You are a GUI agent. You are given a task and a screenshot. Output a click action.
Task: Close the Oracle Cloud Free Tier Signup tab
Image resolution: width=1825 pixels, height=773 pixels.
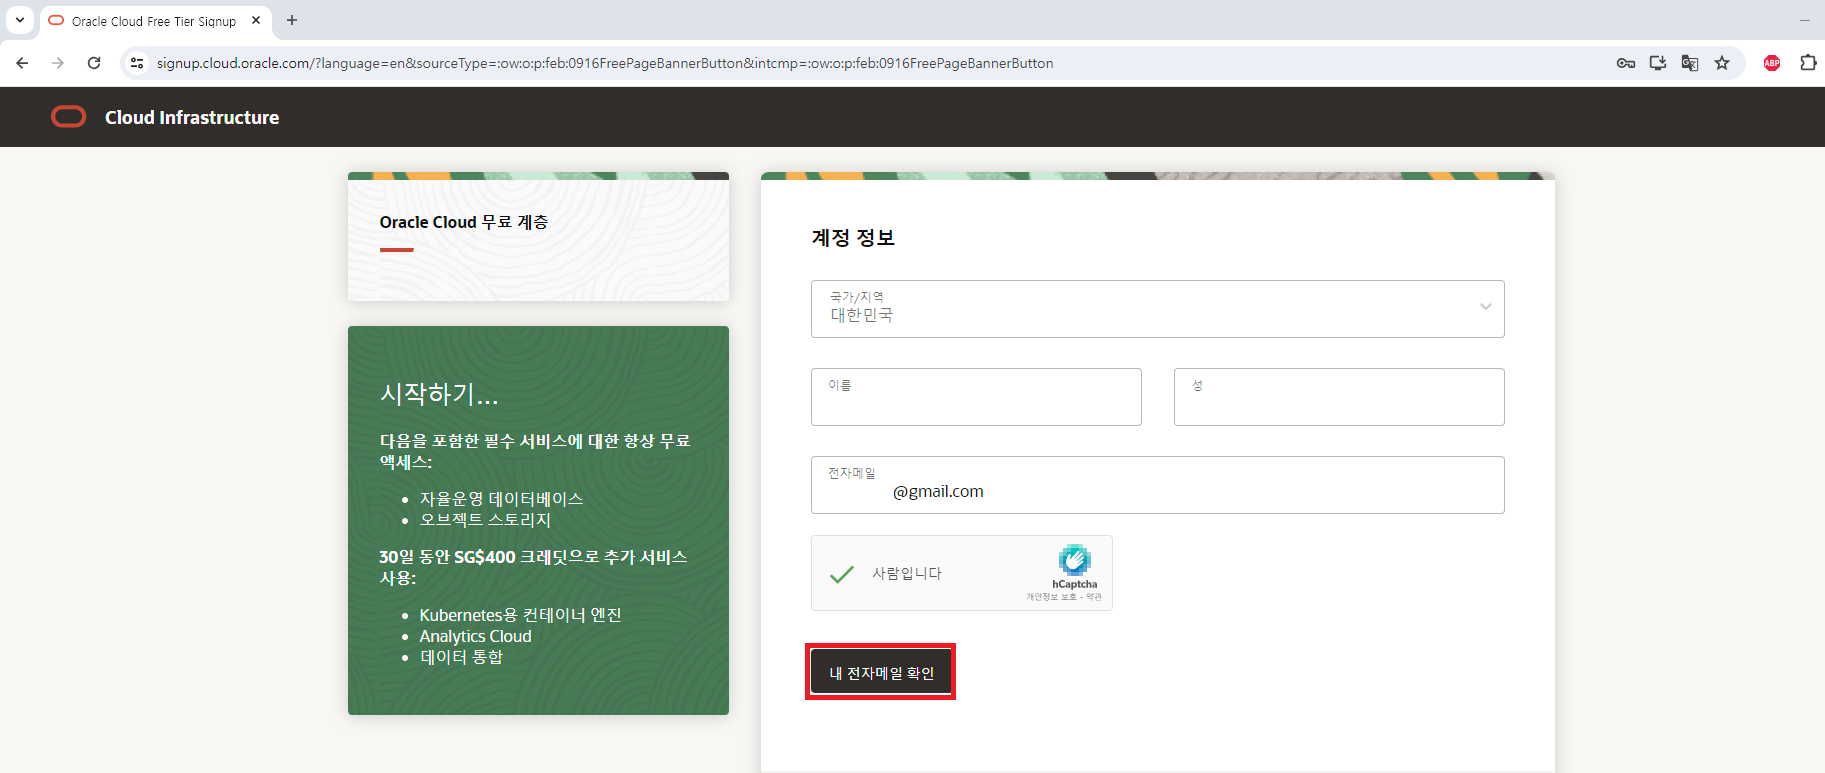coord(256,20)
